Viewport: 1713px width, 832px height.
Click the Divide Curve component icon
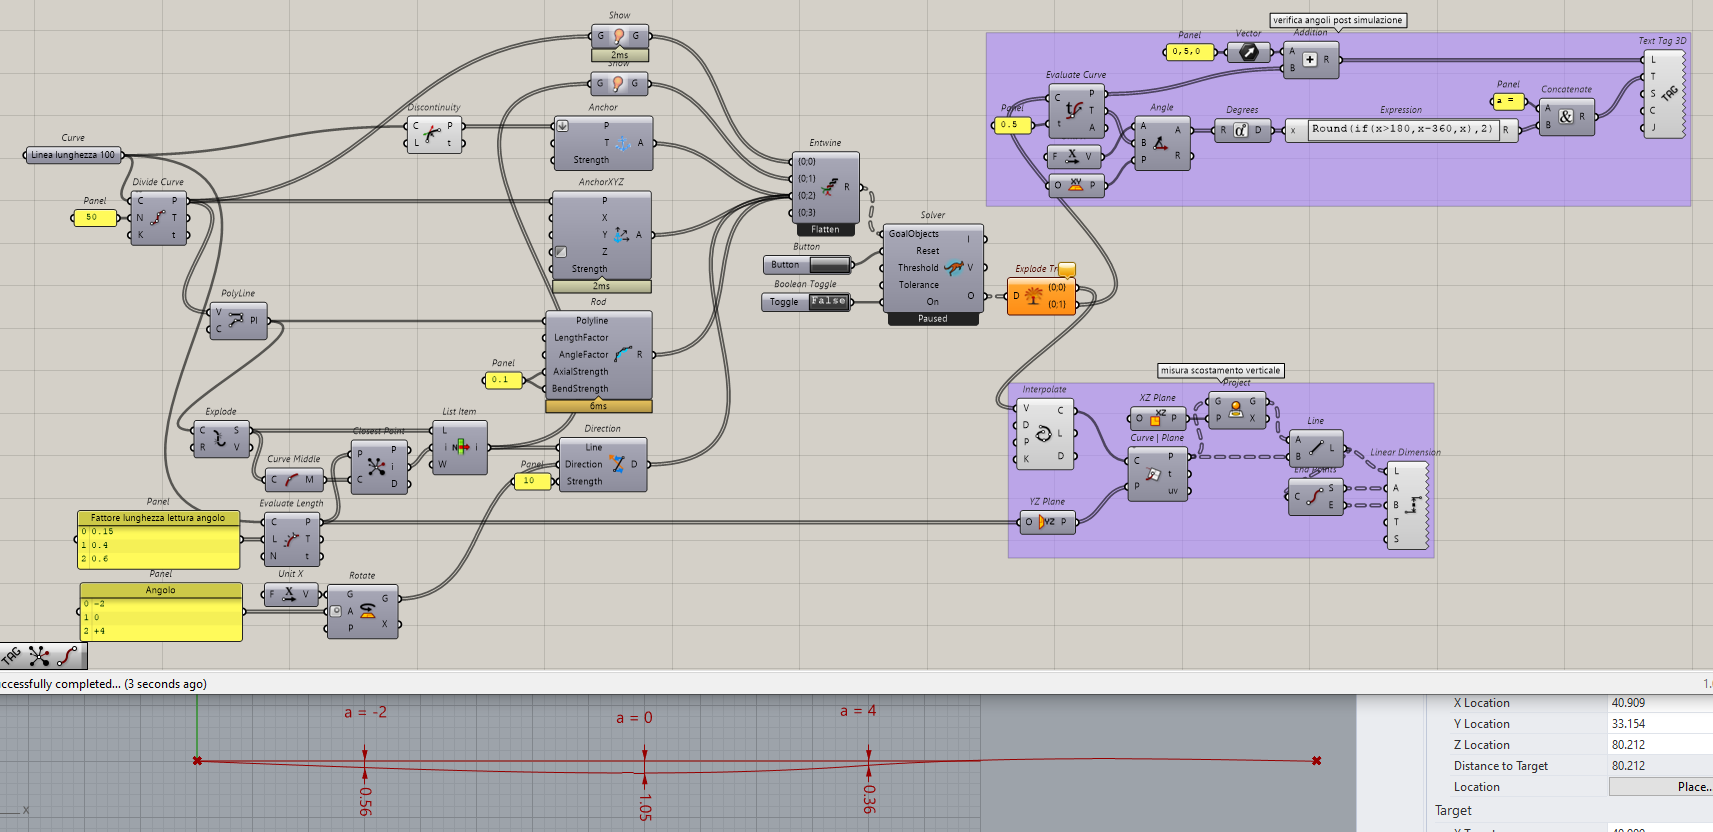point(157,217)
